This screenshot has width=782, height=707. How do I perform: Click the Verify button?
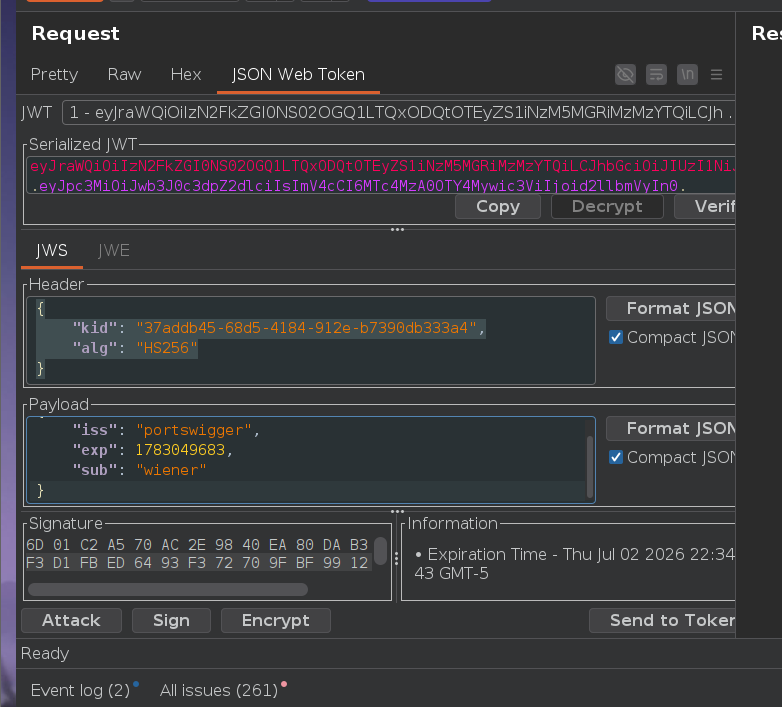[x=705, y=206]
